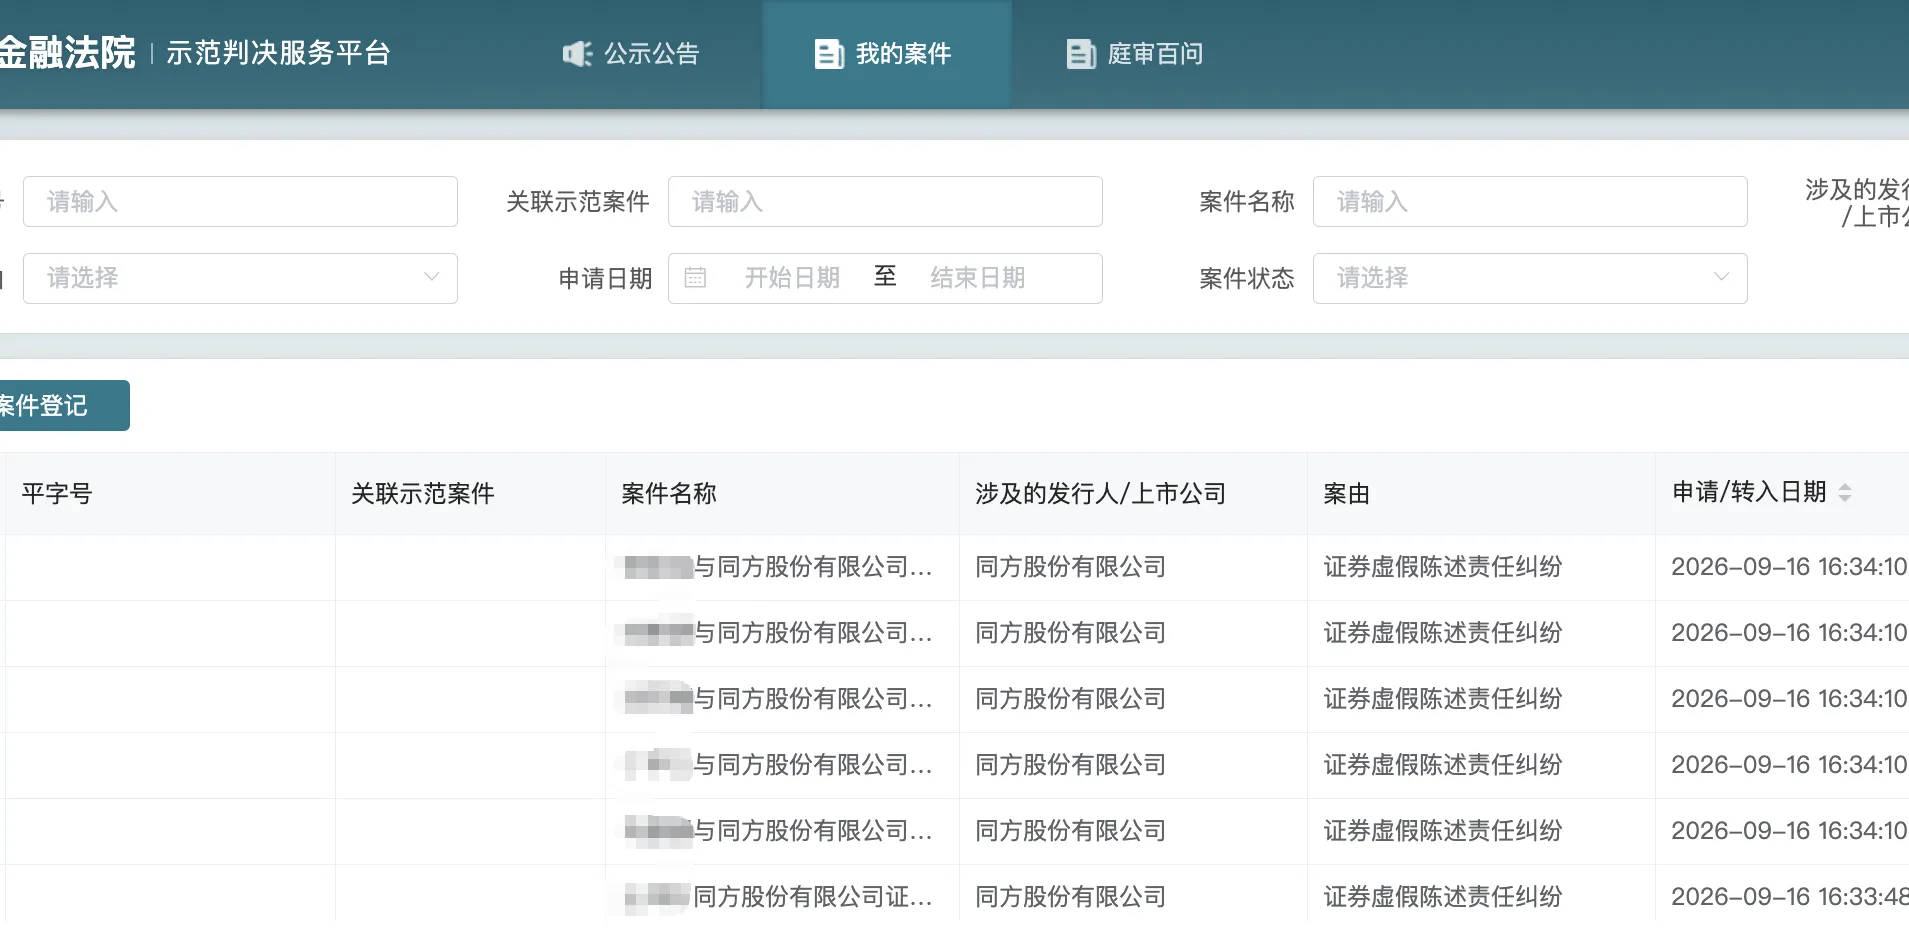Click the 示范判决服务平台 title text
Screen dimensions: 1909x939
[x=278, y=53]
